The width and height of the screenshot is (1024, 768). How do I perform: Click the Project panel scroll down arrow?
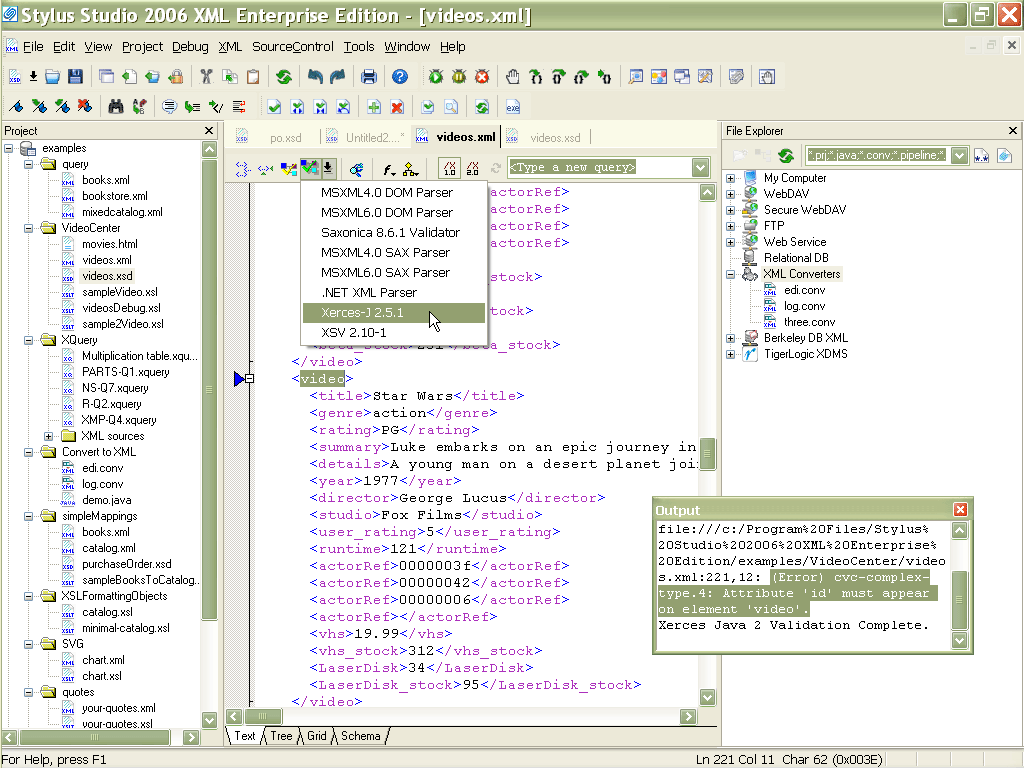click(209, 720)
